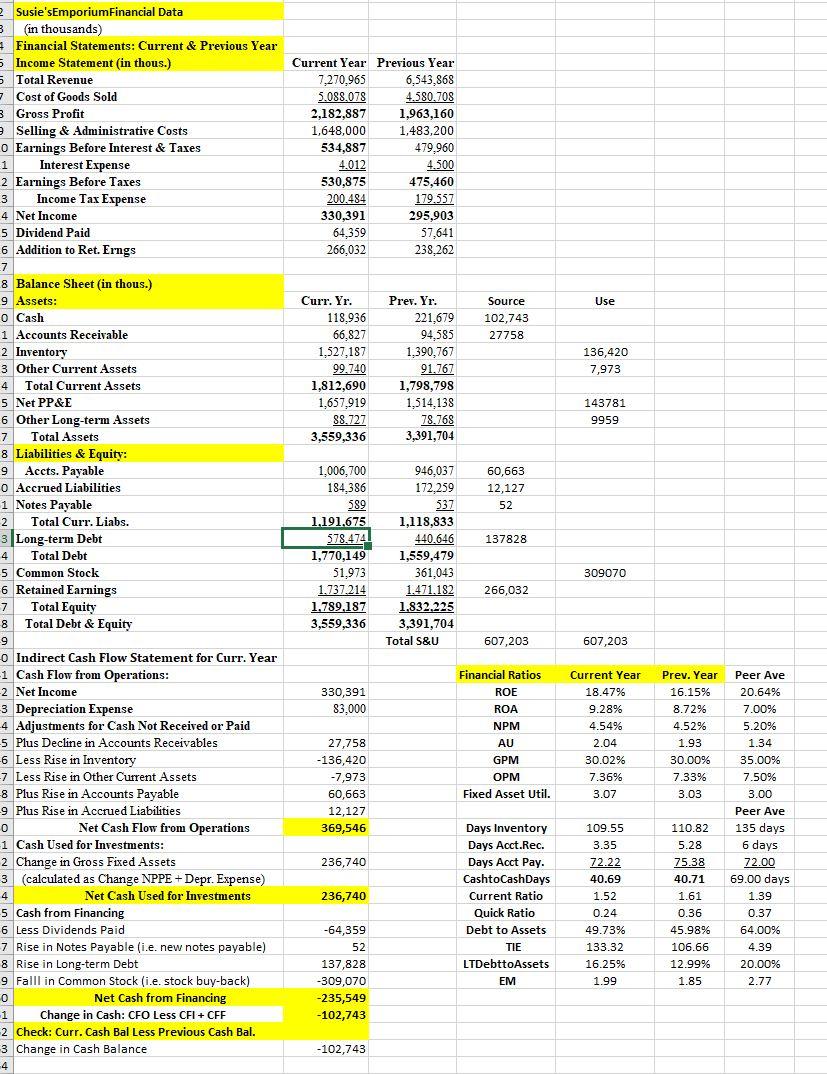Click the Financial Ratios header cell
The height and width of the screenshot is (1074, 827).
point(507,674)
